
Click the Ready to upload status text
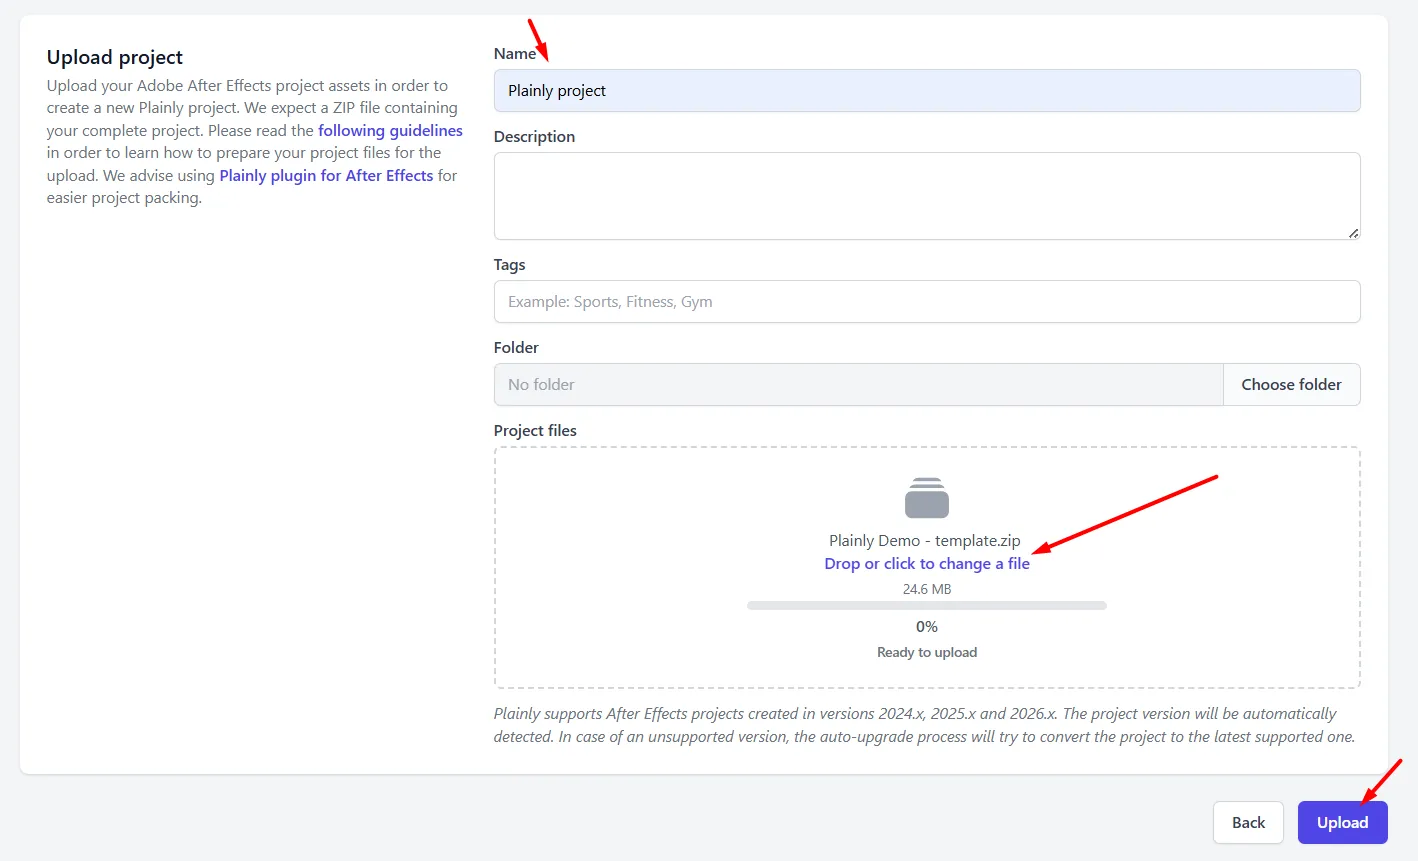point(926,652)
